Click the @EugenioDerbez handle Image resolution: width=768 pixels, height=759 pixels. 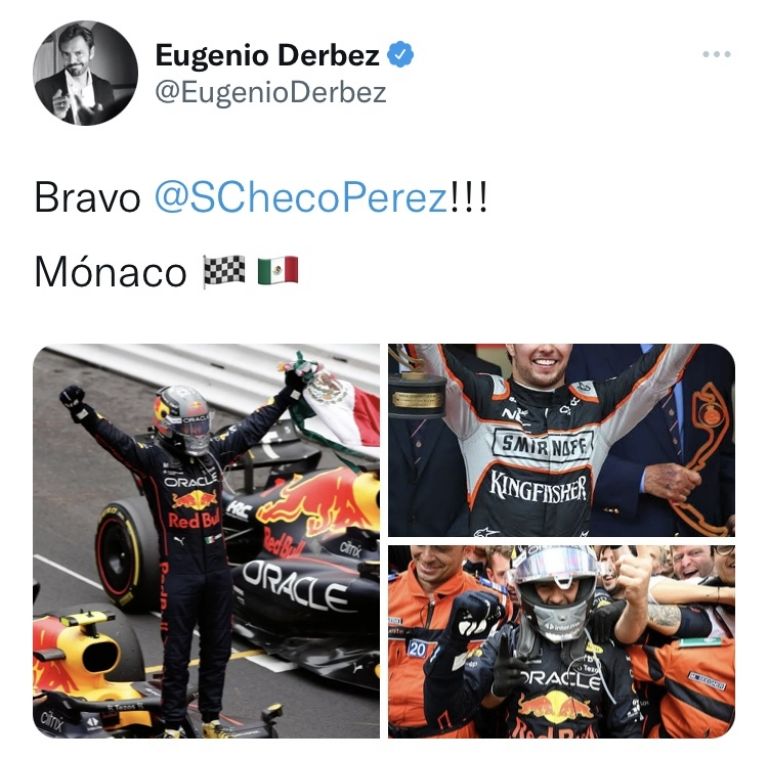pyautogui.click(x=271, y=92)
